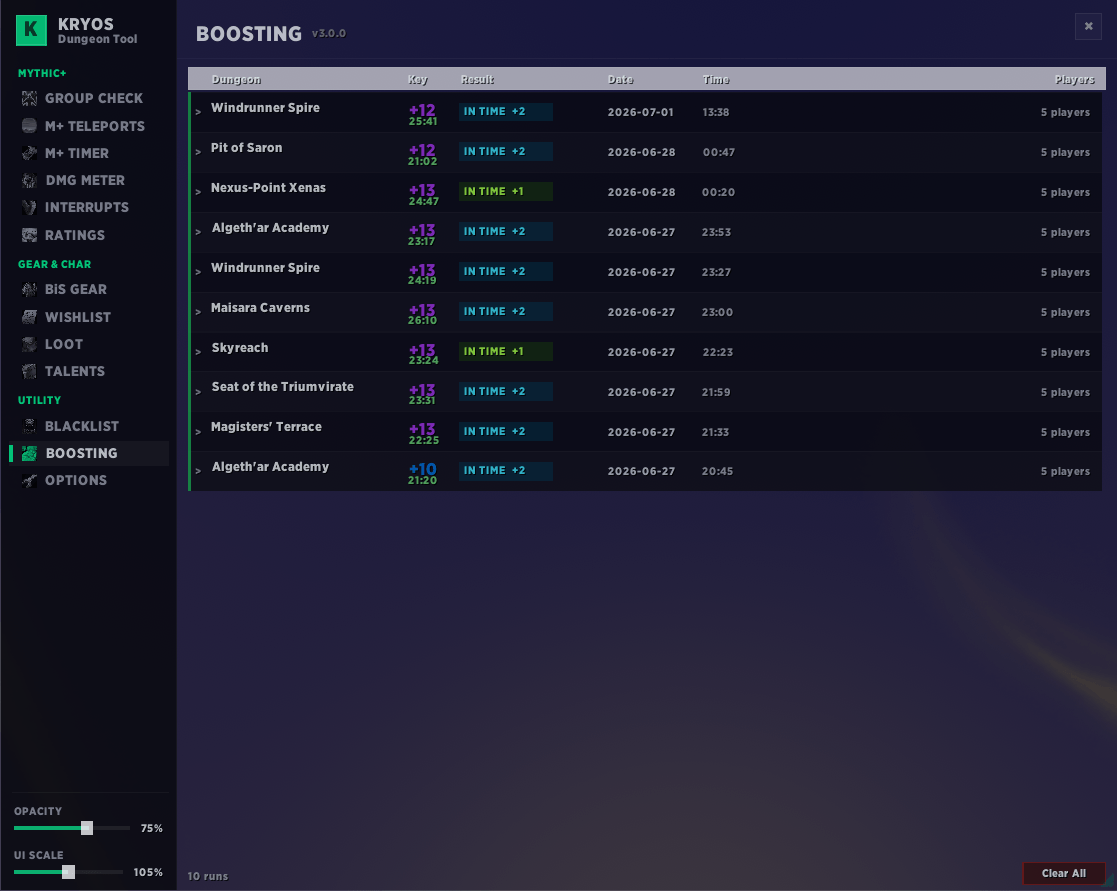Sort by the Dungeon column header
The width and height of the screenshot is (1117, 891).
[x=236, y=80]
